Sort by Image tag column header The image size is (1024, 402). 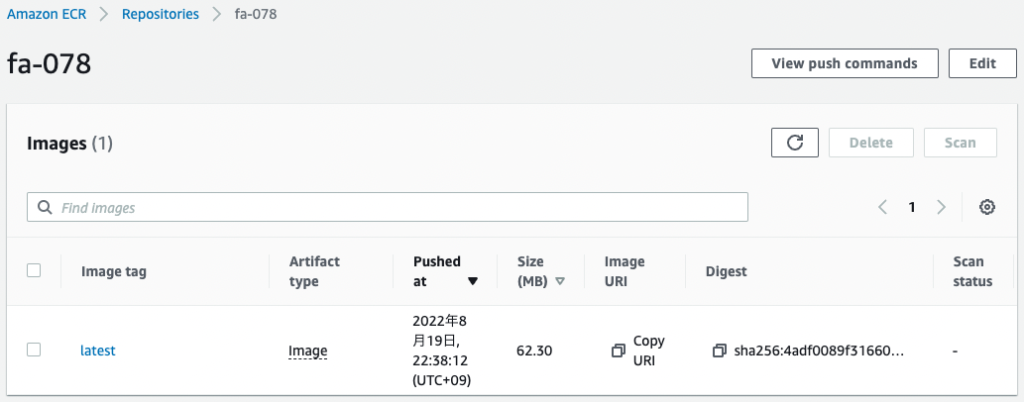point(114,271)
